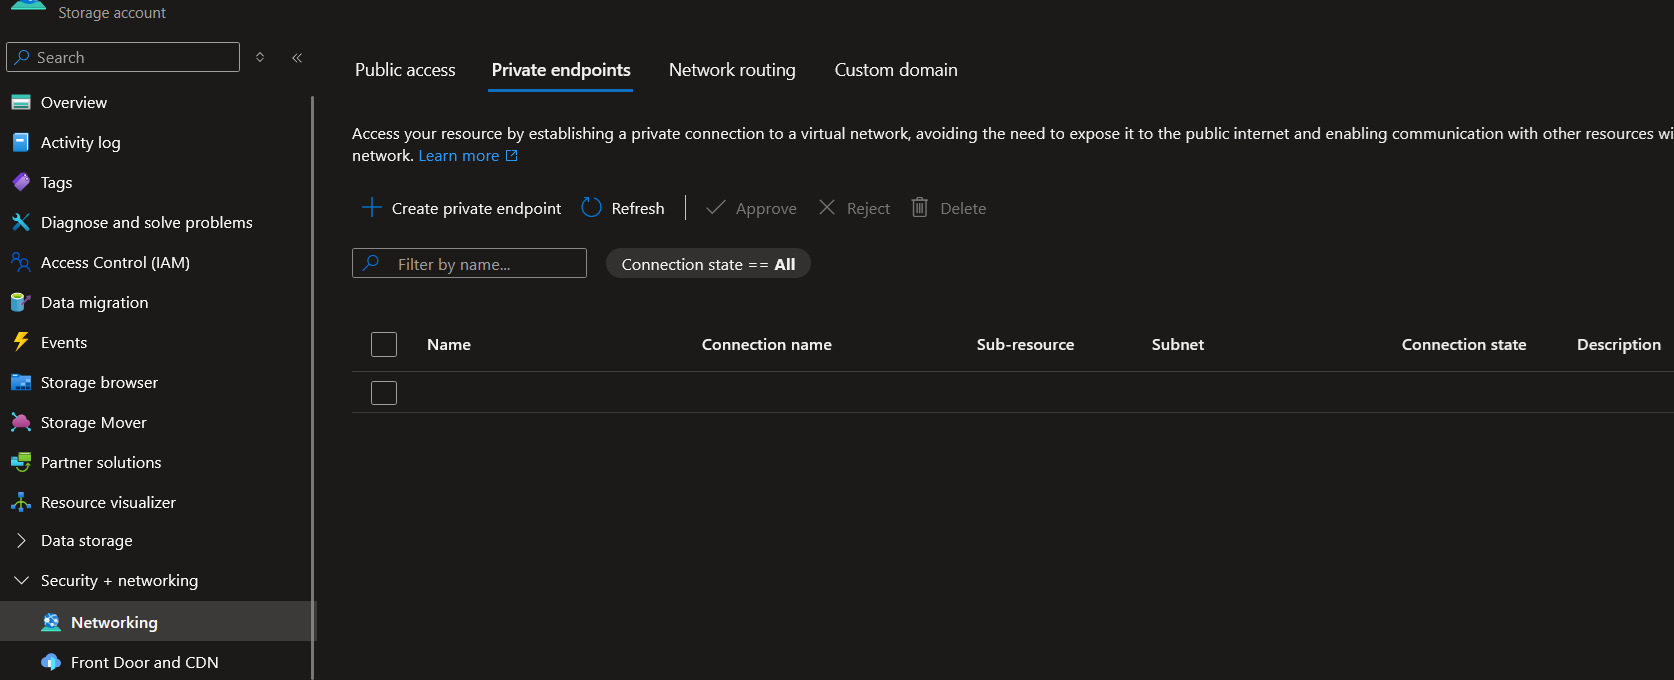Click the Reject X icon

(x=827, y=207)
